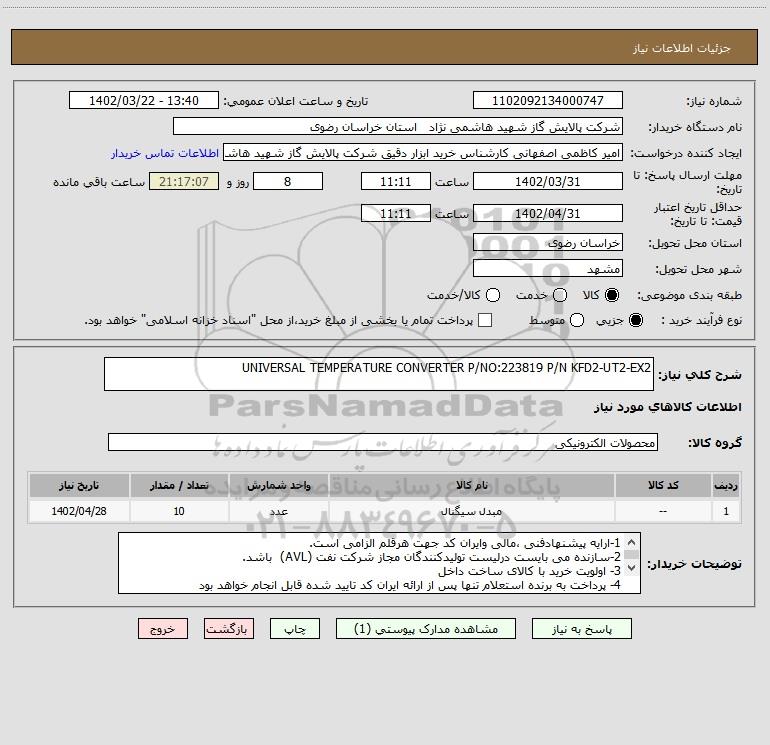Viewport: 770px width, 745px height.
Task: Click the ردیف column header
Action: (x=726, y=485)
